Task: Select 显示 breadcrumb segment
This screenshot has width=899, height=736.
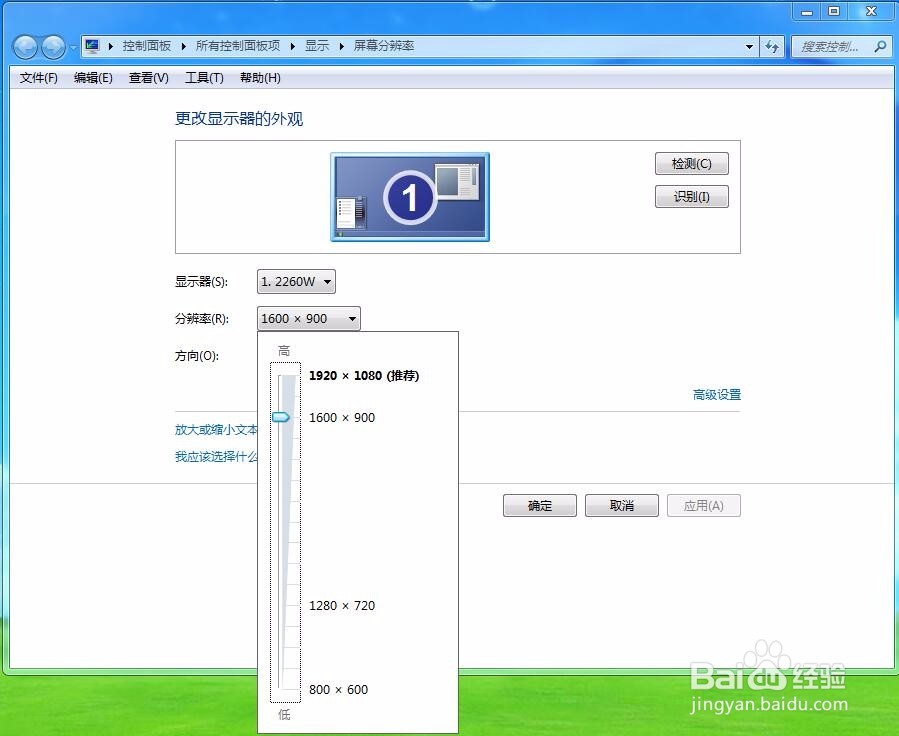Action: [x=317, y=46]
